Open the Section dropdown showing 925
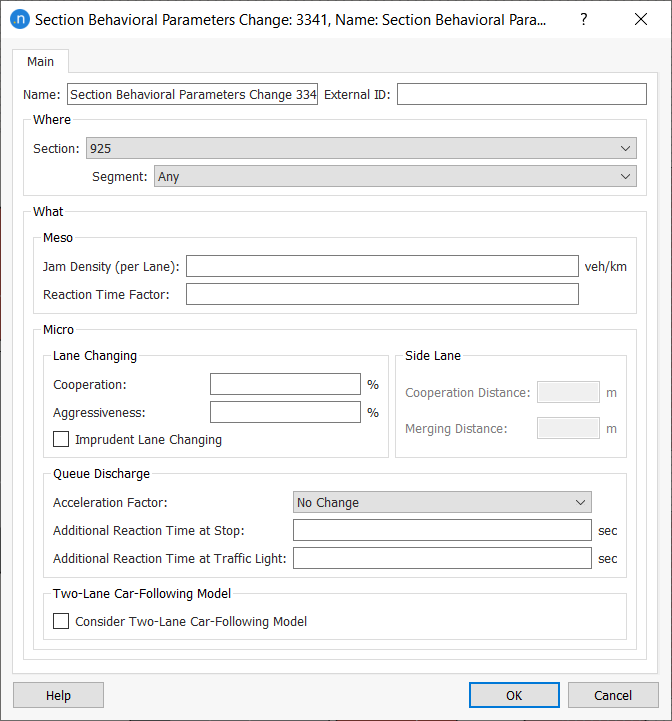This screenshot has width=672, height=721. 361,149
